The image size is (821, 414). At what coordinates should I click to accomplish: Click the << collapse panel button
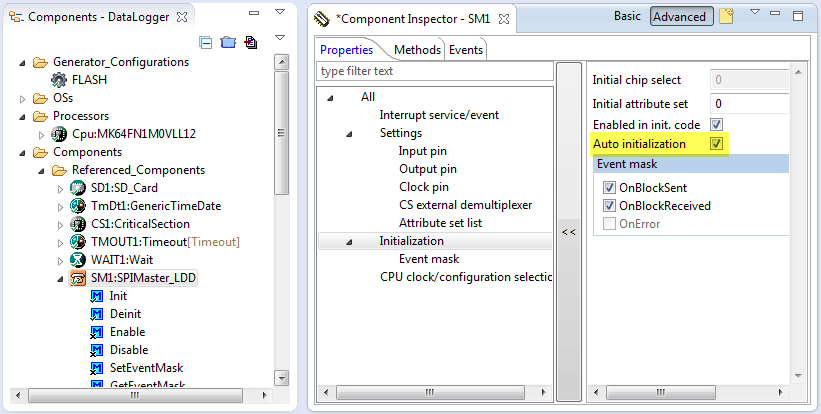tap(568, 232)
